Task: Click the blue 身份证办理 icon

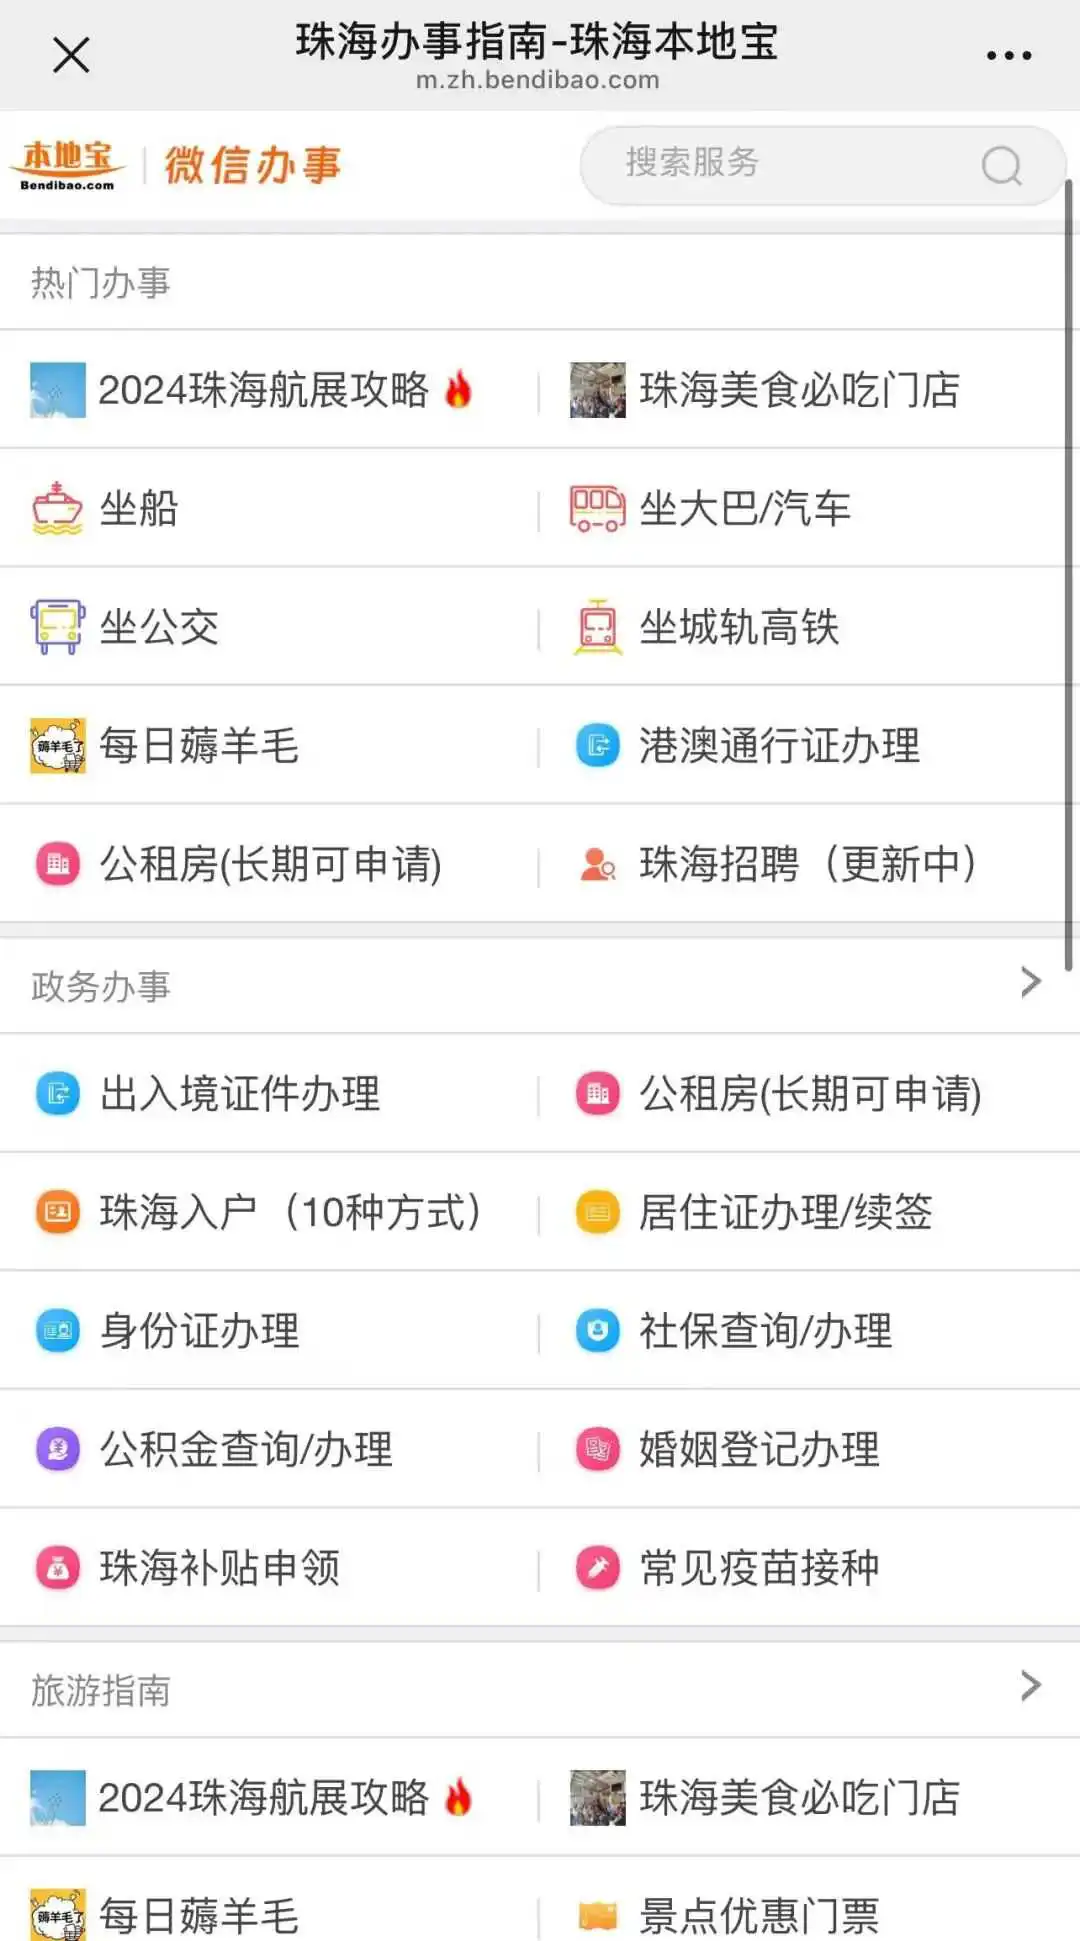Action: [x=57, y=1331]
